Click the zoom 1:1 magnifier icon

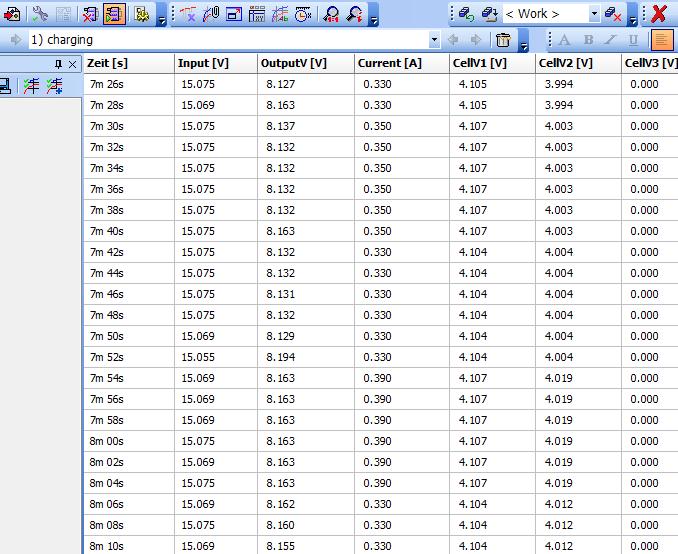pos(332,14)
